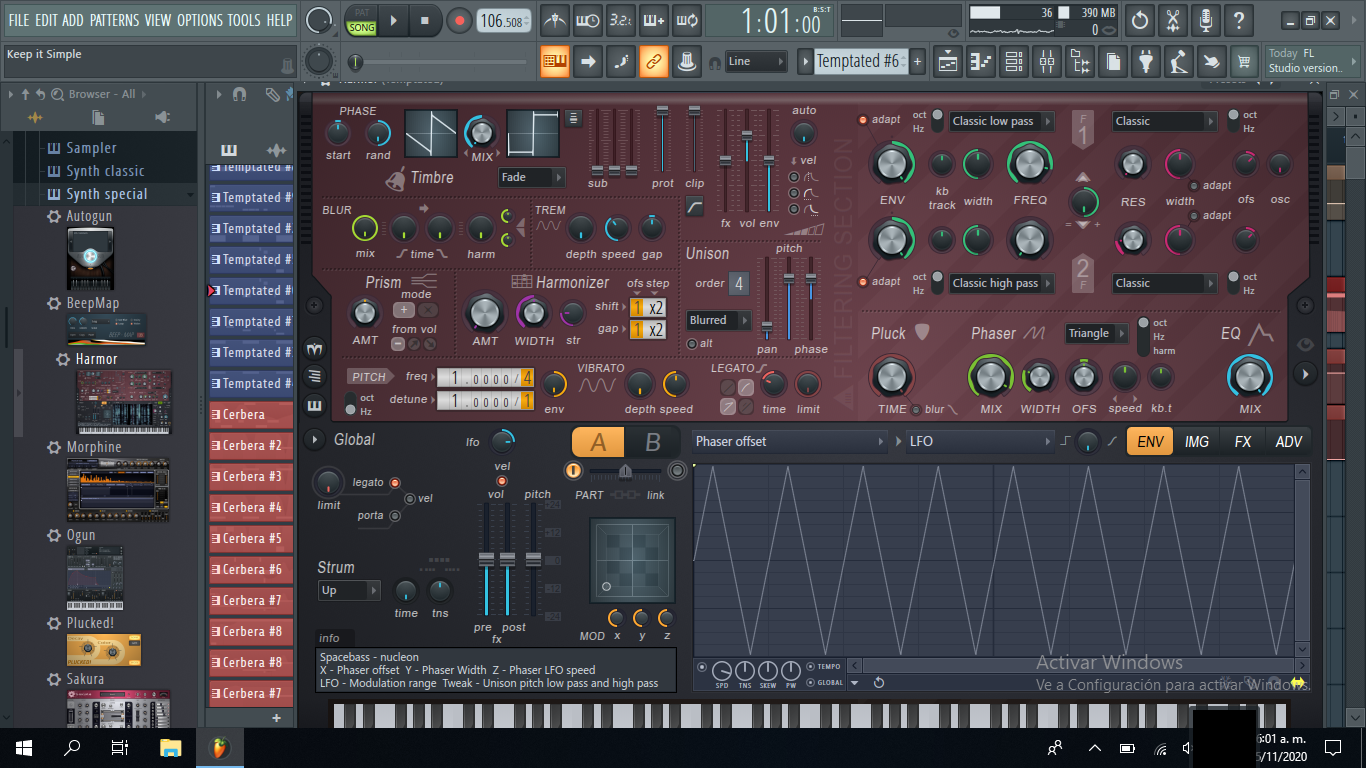Viewport: 1366px width, 768px height.
Task: Click the Autogun plugin thumbnail
Action: pyautogui.click(x=90, y=258)
